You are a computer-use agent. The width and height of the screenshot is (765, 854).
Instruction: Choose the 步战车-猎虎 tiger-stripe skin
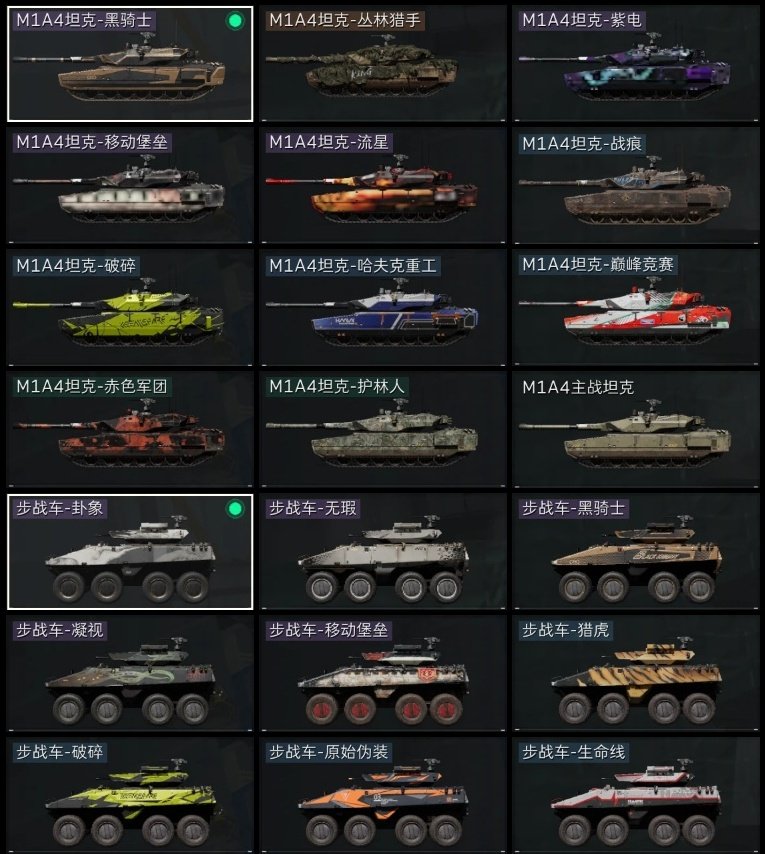635,674
